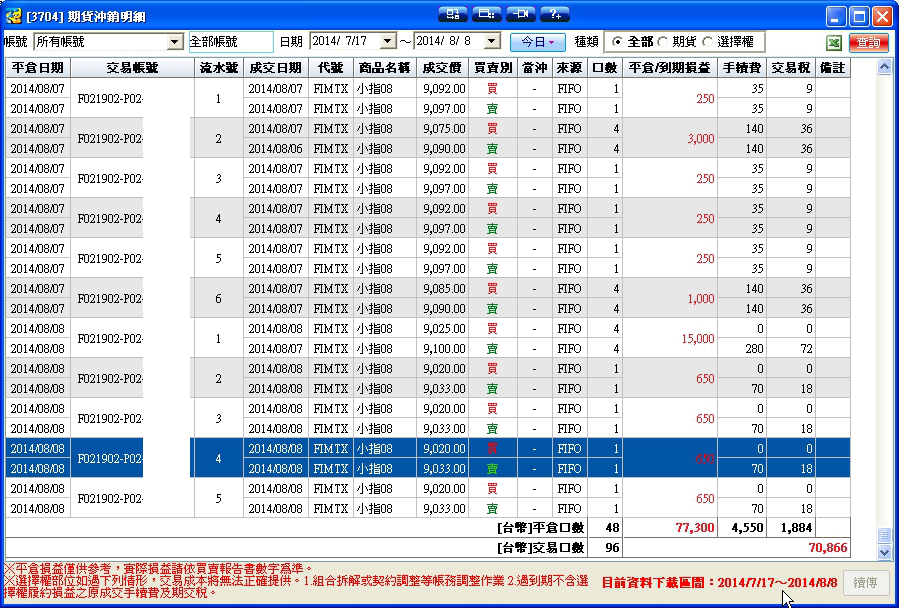The image size is (899, 608).
Task: Click the 成交價 column header
Action: tap(442, 68)
